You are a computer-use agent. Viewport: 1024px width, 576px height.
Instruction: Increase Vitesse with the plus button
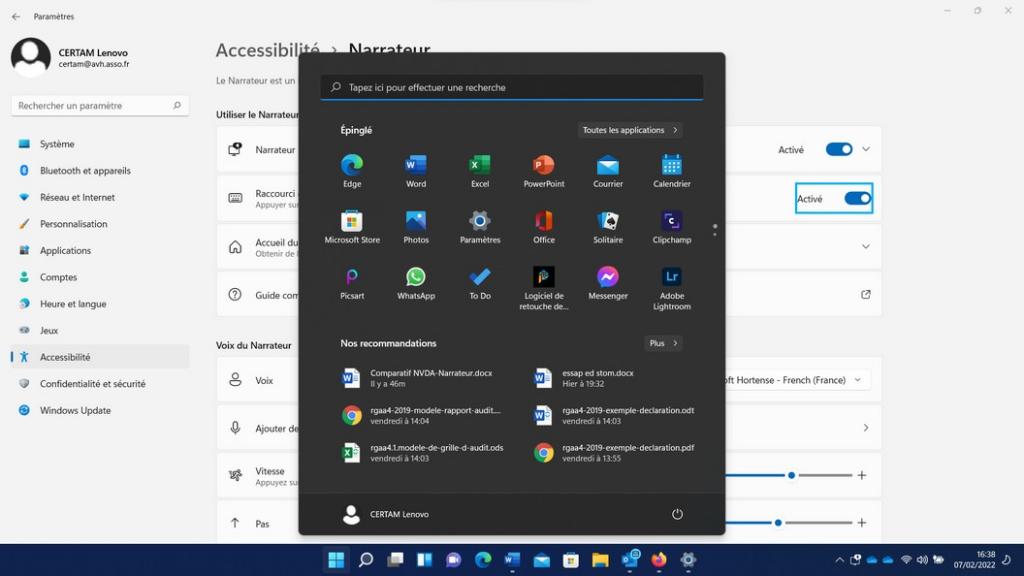click(862, 475)
